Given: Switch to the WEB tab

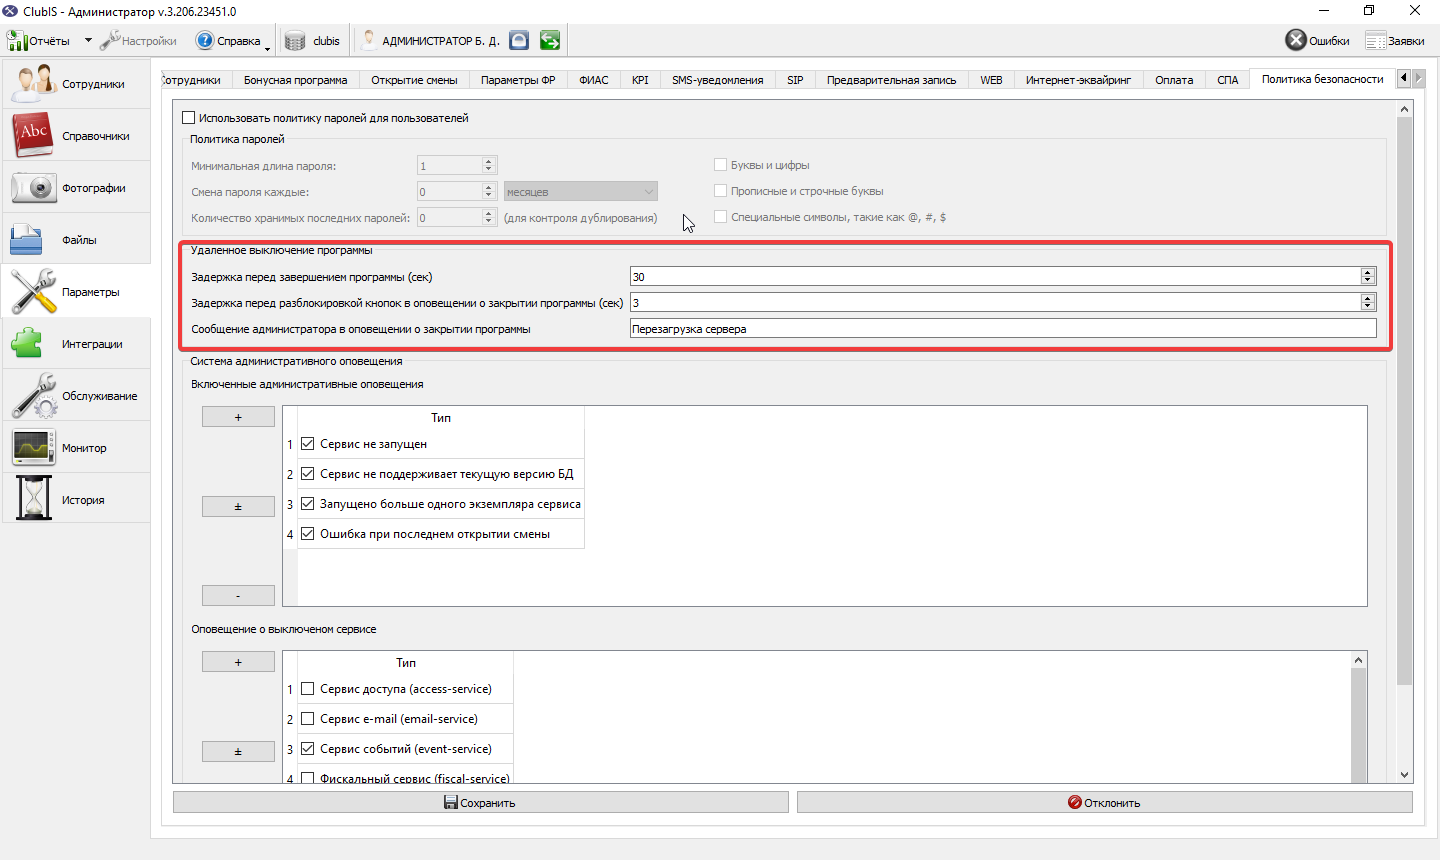Looking at the screenshot, I should coord(991,80).
